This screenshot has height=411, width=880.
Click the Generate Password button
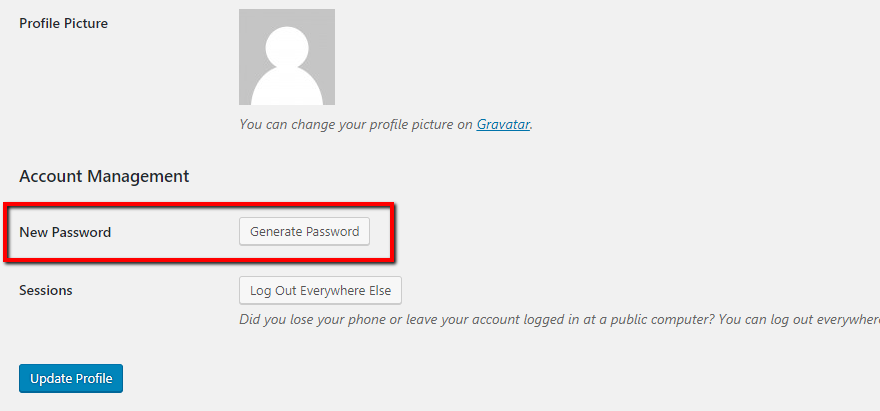tap(304, 231)
